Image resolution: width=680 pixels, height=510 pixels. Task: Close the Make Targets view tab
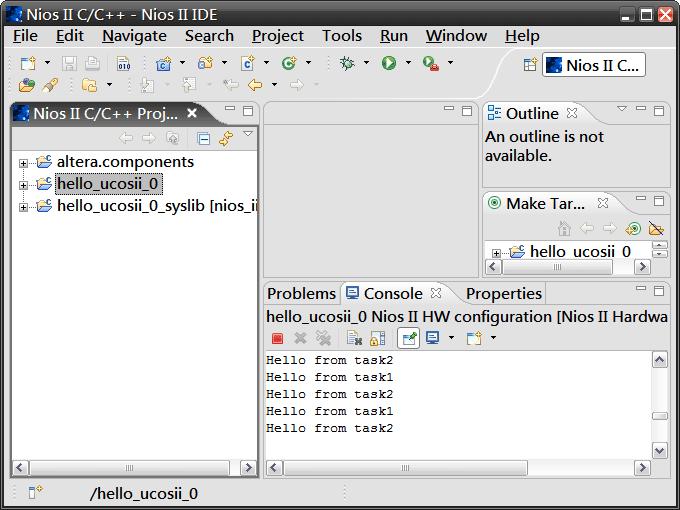pyautogui.click(x=602, y=203)
